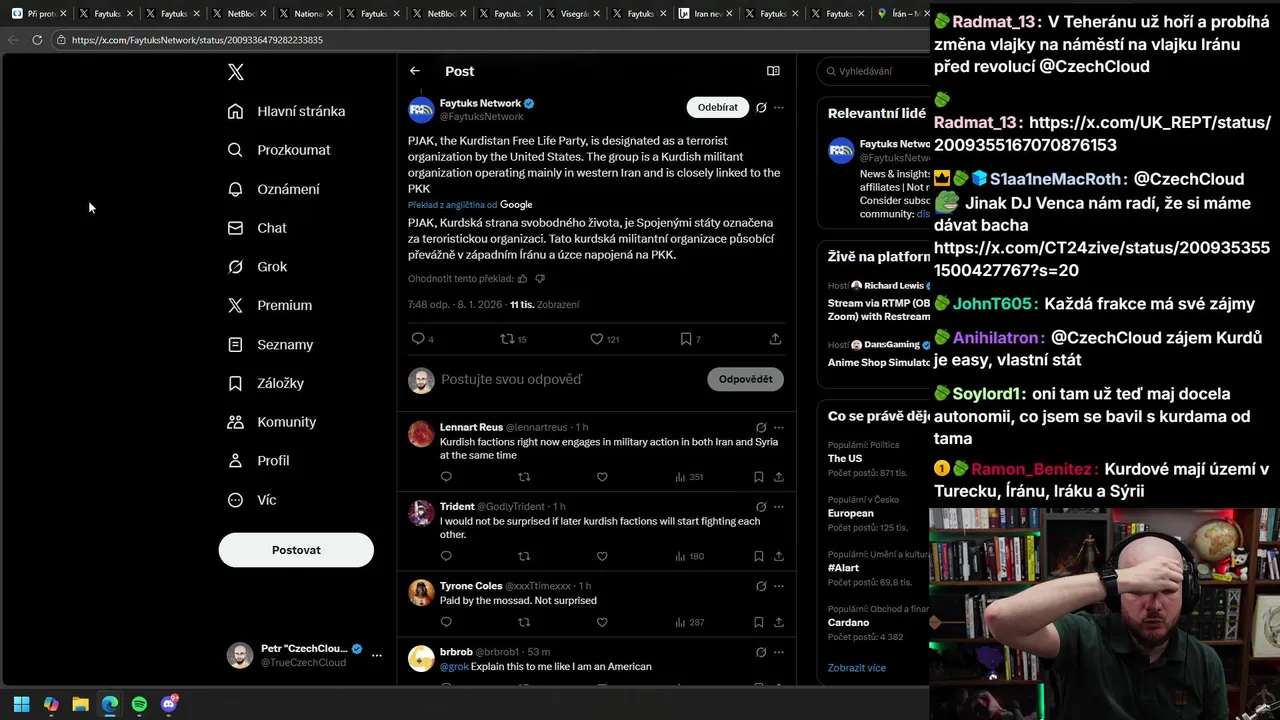Click the Odpovědět button

tap(746, 379)
